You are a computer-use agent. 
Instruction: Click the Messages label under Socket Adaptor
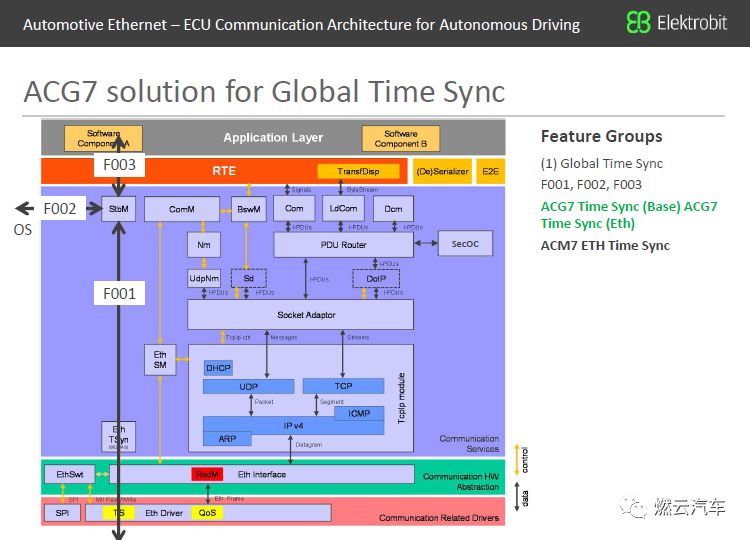[284, 337]
